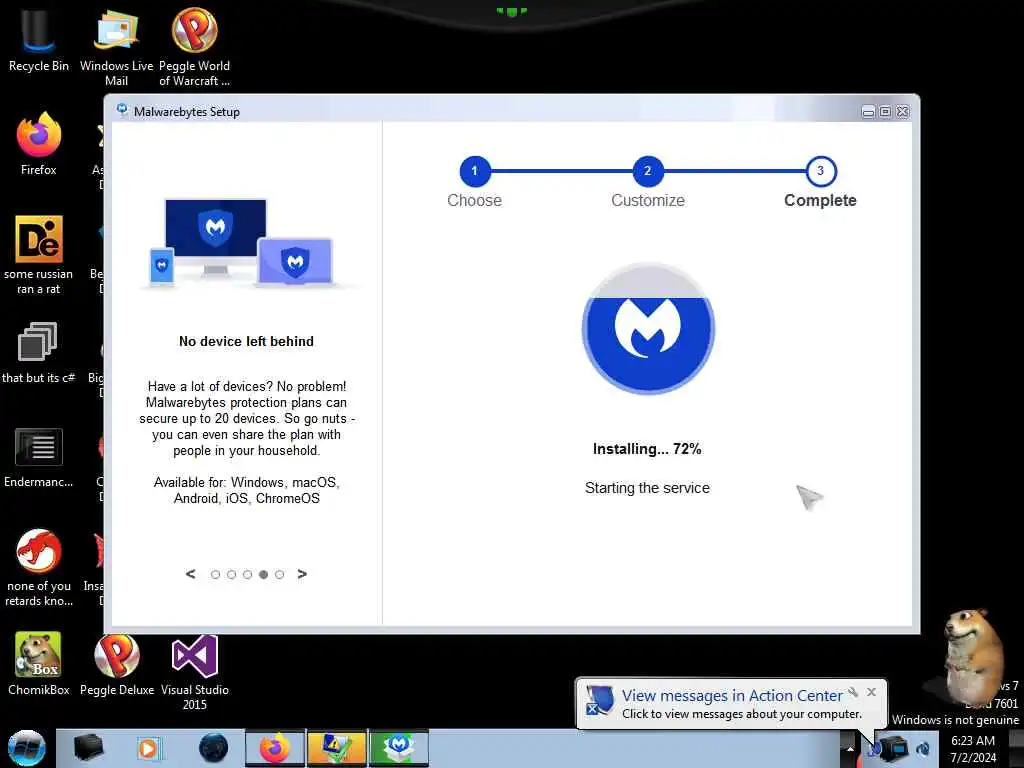Go to the next slide arrow
Screen dimensions: 1024x768
tap(302, 574)
